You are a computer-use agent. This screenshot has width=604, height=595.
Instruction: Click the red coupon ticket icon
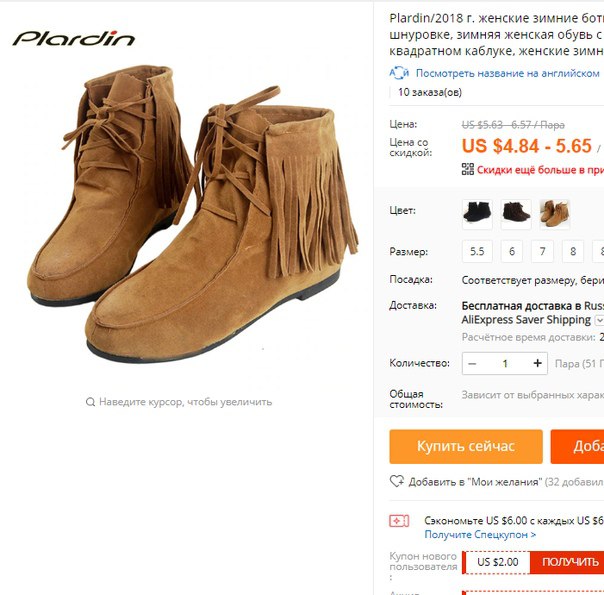coord(399,521)
